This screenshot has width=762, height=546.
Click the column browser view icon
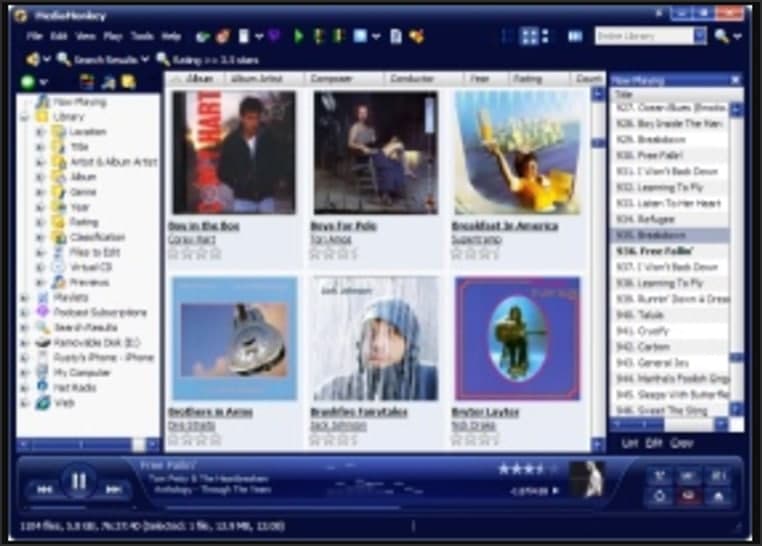pos(575,36)
